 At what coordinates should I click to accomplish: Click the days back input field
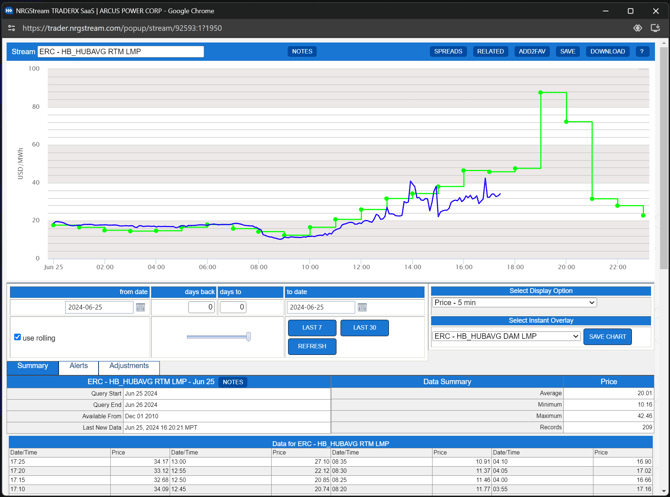tap(201, 307)
